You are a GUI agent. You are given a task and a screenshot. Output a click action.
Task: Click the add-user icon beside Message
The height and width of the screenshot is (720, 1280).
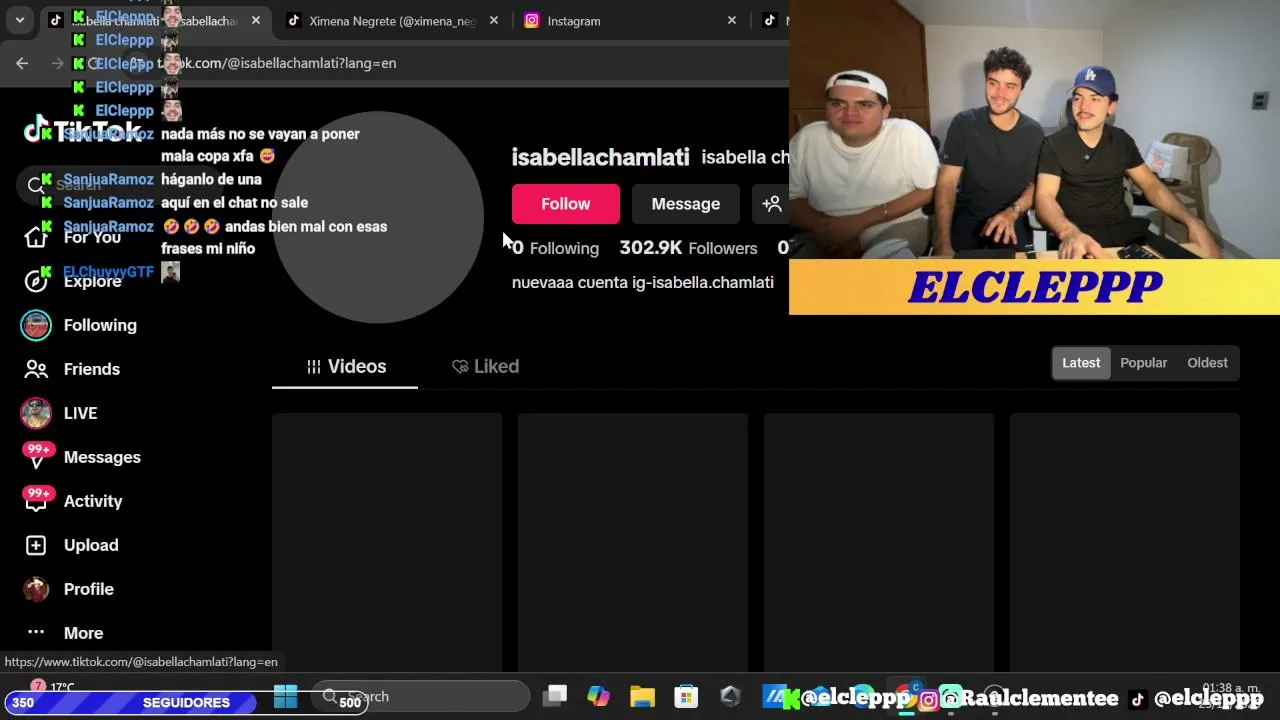click(x=772, y=204)
